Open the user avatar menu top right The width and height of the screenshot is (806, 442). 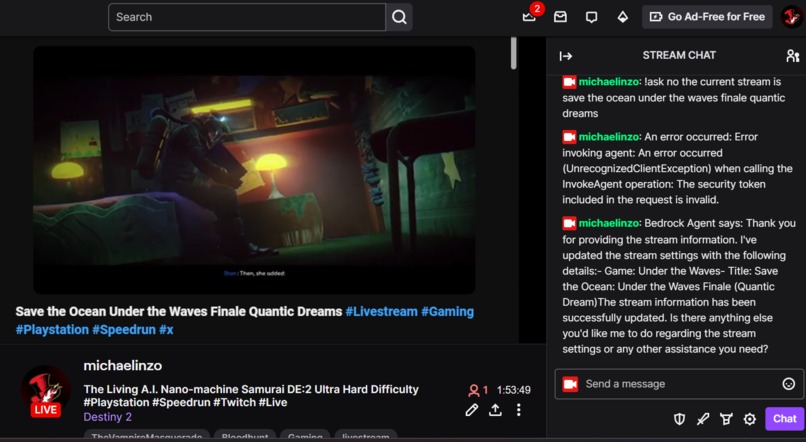[x=792, y=16]
